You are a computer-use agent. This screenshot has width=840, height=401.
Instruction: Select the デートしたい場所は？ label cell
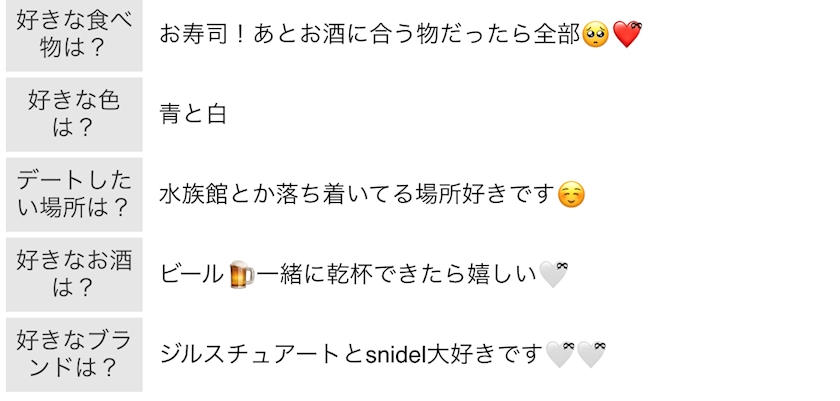coord(74,194)
